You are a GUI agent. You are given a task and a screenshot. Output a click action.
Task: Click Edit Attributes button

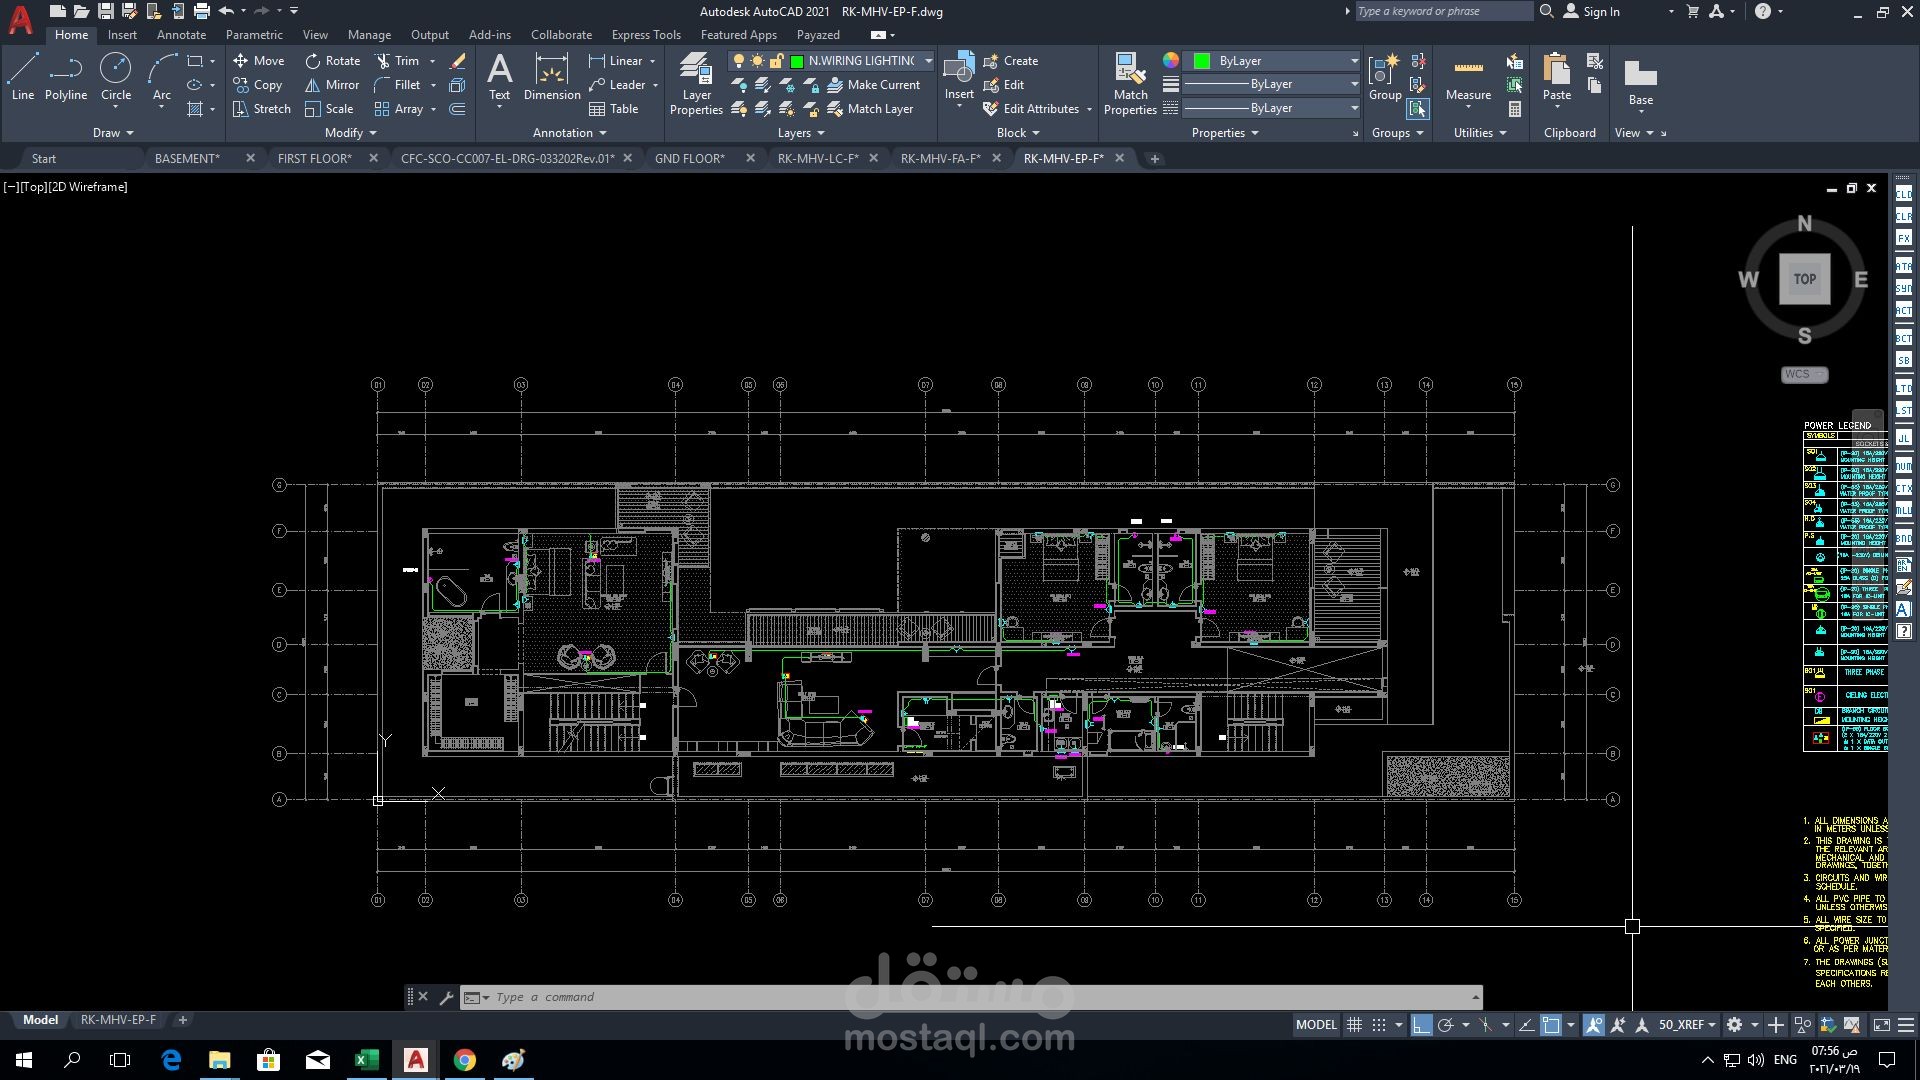[1032, 109]
